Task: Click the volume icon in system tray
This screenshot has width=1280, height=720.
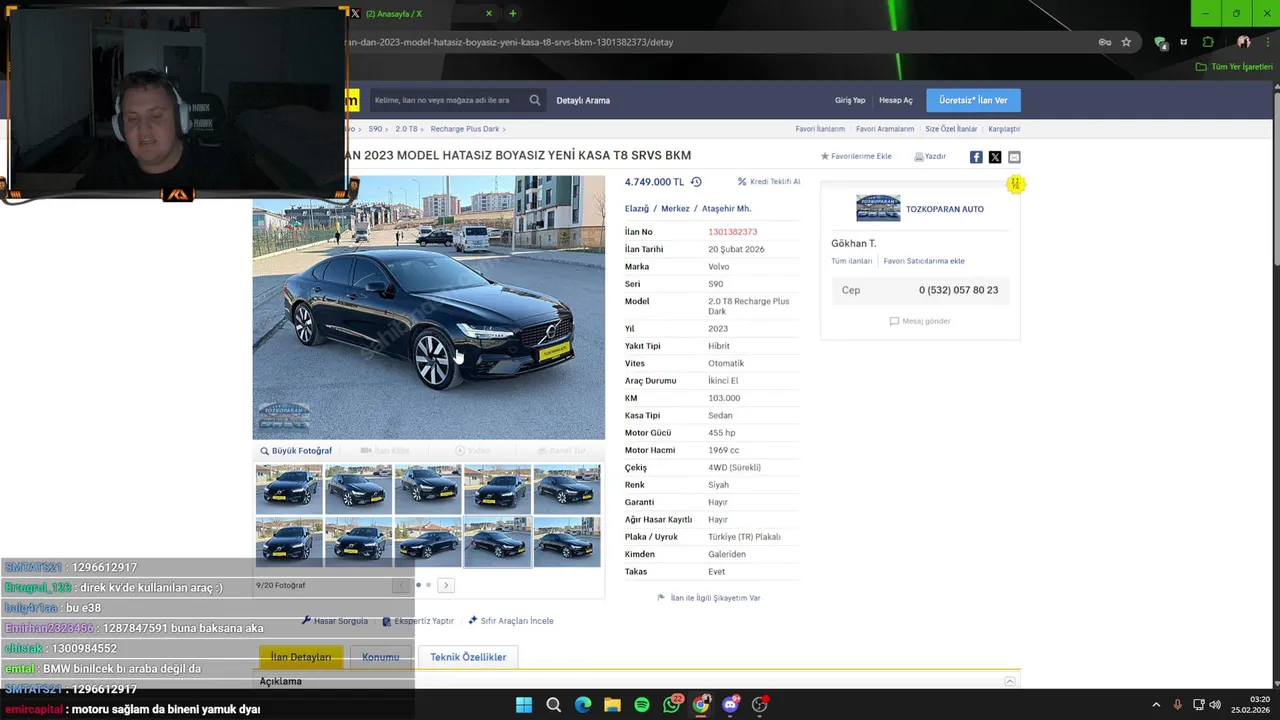Action: tap(1215, 705)
